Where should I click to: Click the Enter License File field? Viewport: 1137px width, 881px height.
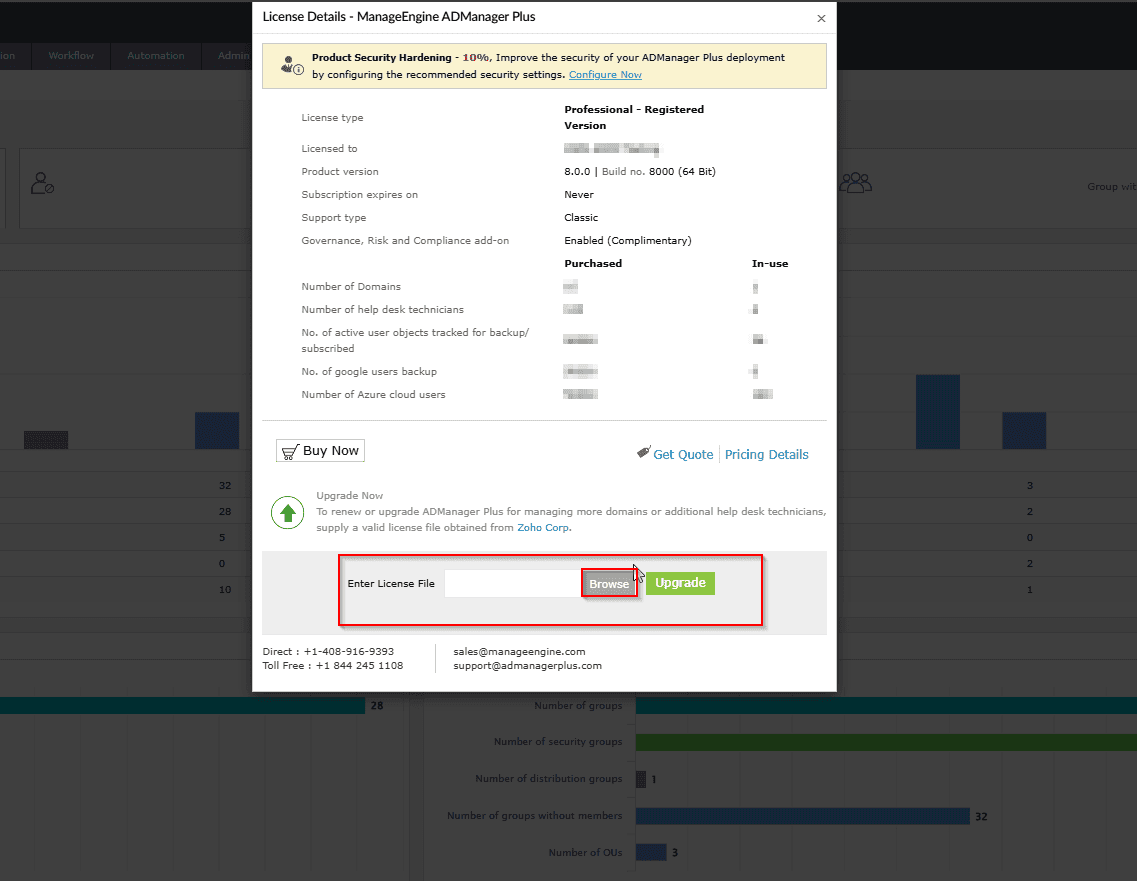pos(513,584)
